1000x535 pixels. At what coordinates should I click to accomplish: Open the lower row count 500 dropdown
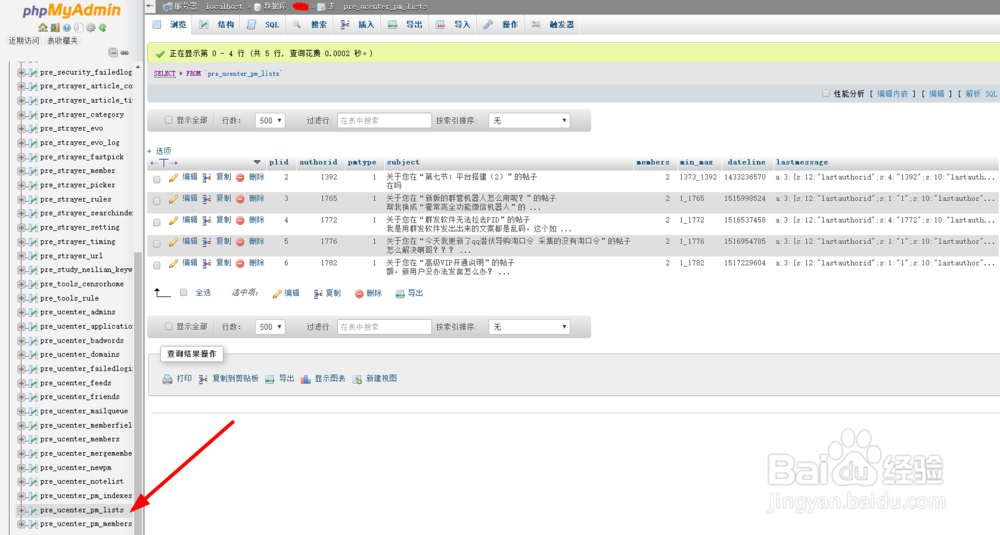point(270,327)
